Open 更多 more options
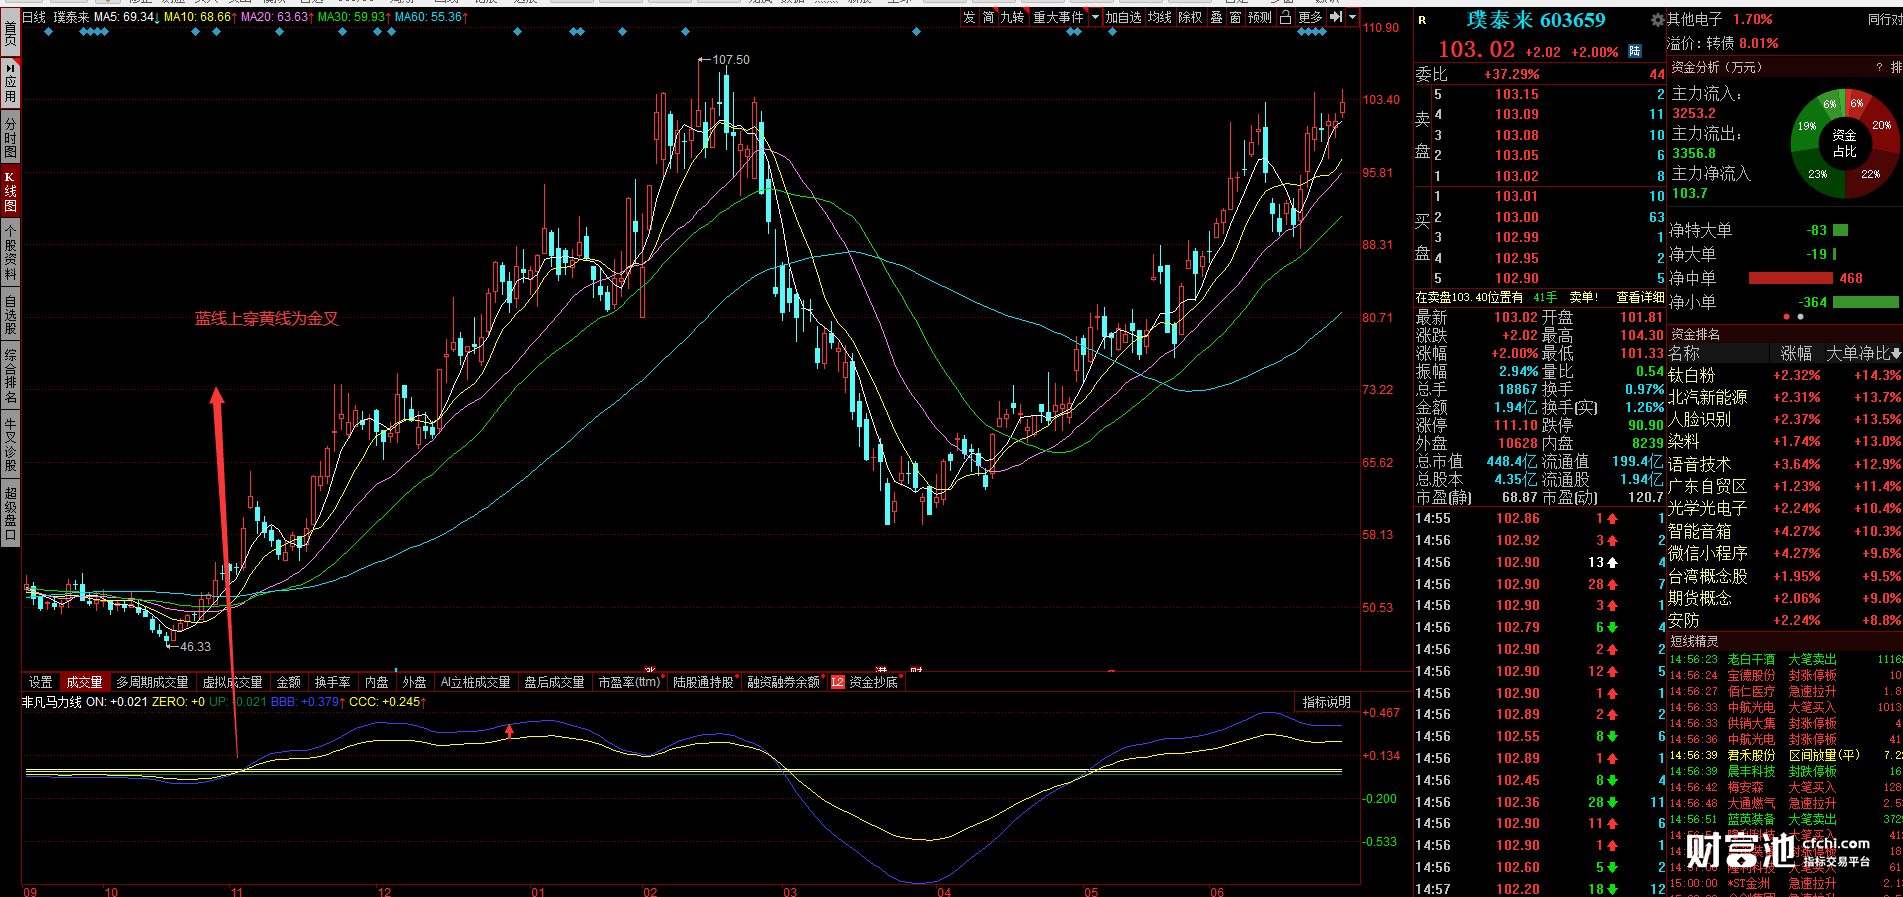This screenshot has width=1903, height=897. click(x=1310, y=17)
